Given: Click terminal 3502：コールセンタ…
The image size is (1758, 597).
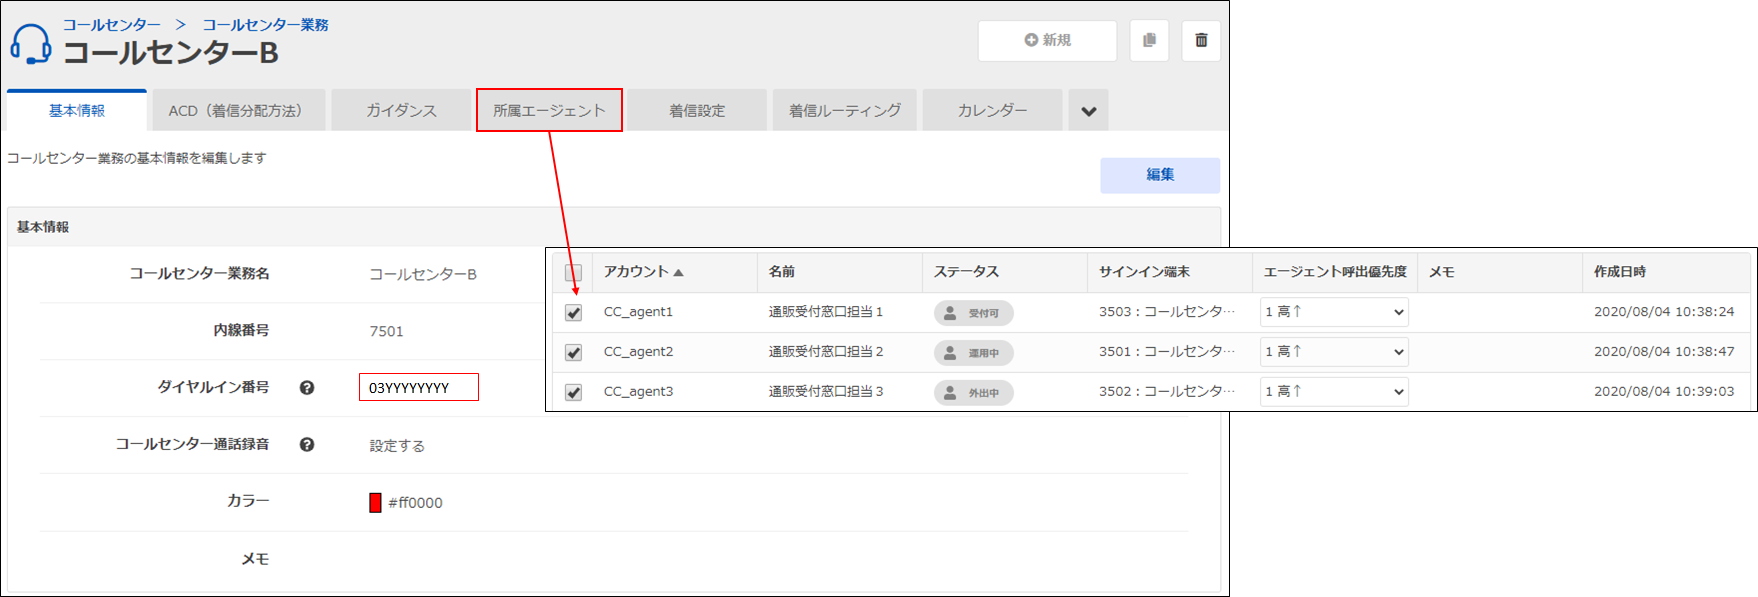Looking at the screenshot, I should pyautogui.click(x=1167, y=392).
